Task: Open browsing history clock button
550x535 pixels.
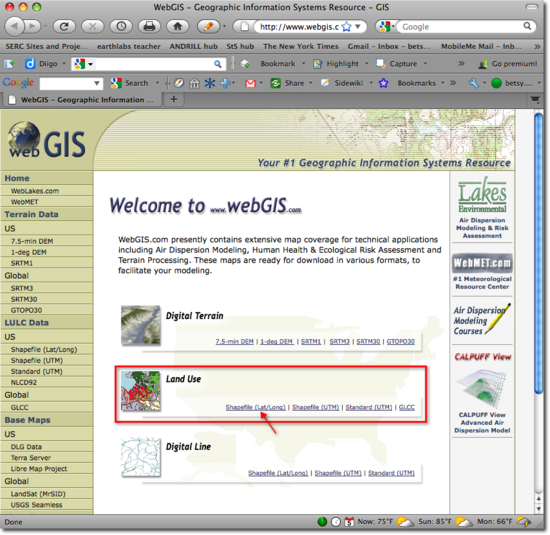Action: [121, 26]
